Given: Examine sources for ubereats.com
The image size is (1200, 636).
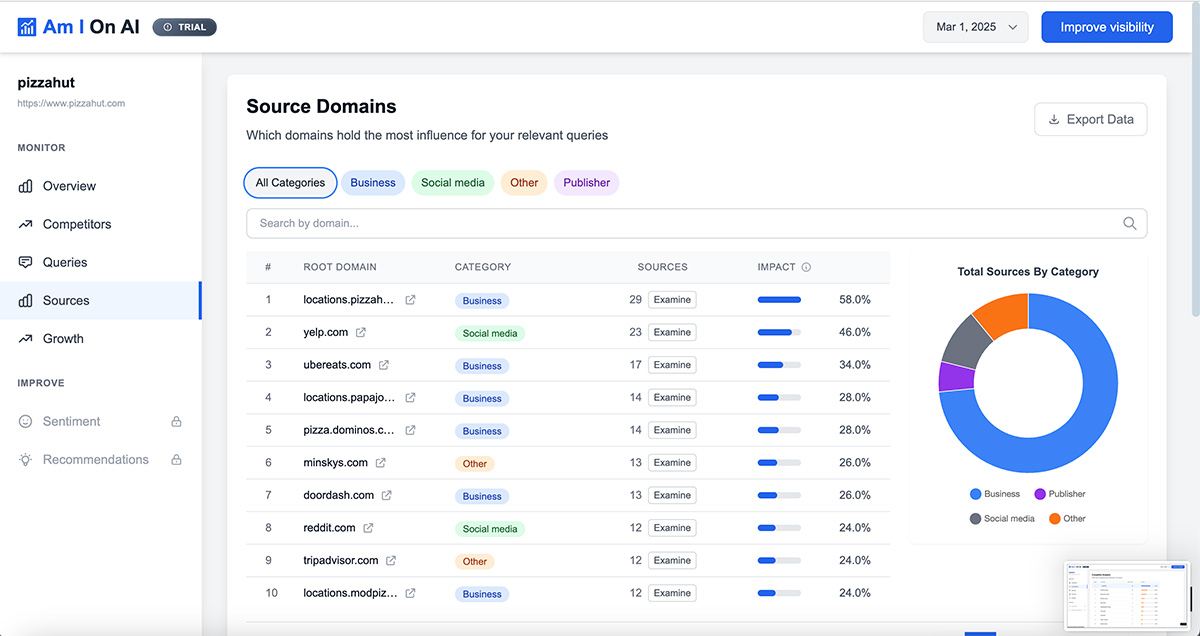Looking at the screenshot, I should [x=672, y=365].
